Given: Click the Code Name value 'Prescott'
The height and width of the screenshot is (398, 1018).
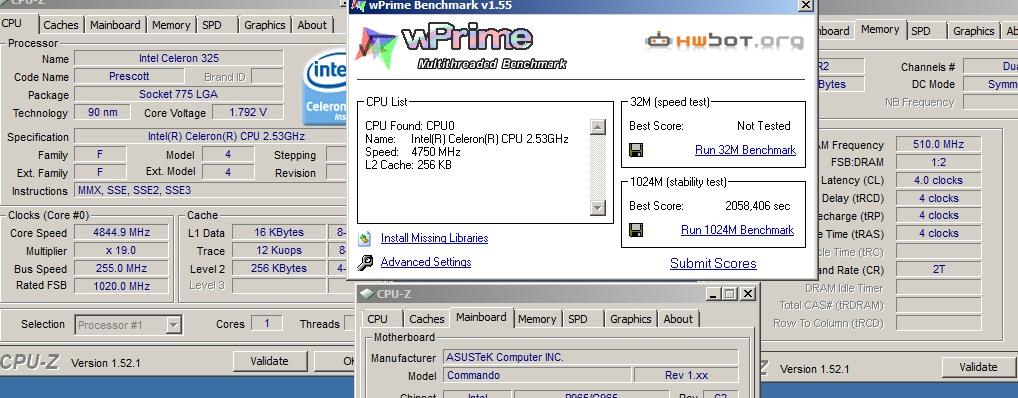Looking at the screenshot, I should click(x=129, y=77).
